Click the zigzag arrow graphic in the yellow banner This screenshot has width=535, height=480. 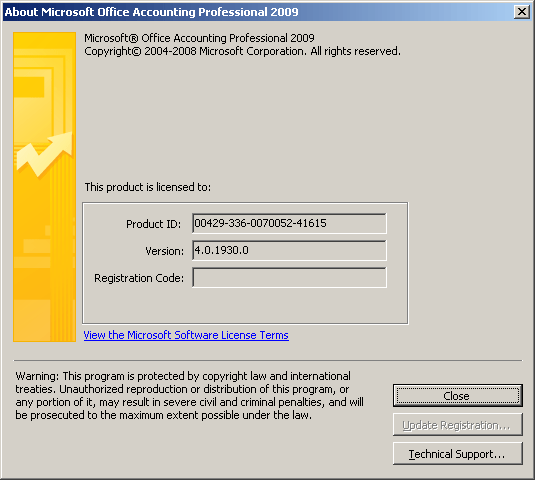(44, 155)
